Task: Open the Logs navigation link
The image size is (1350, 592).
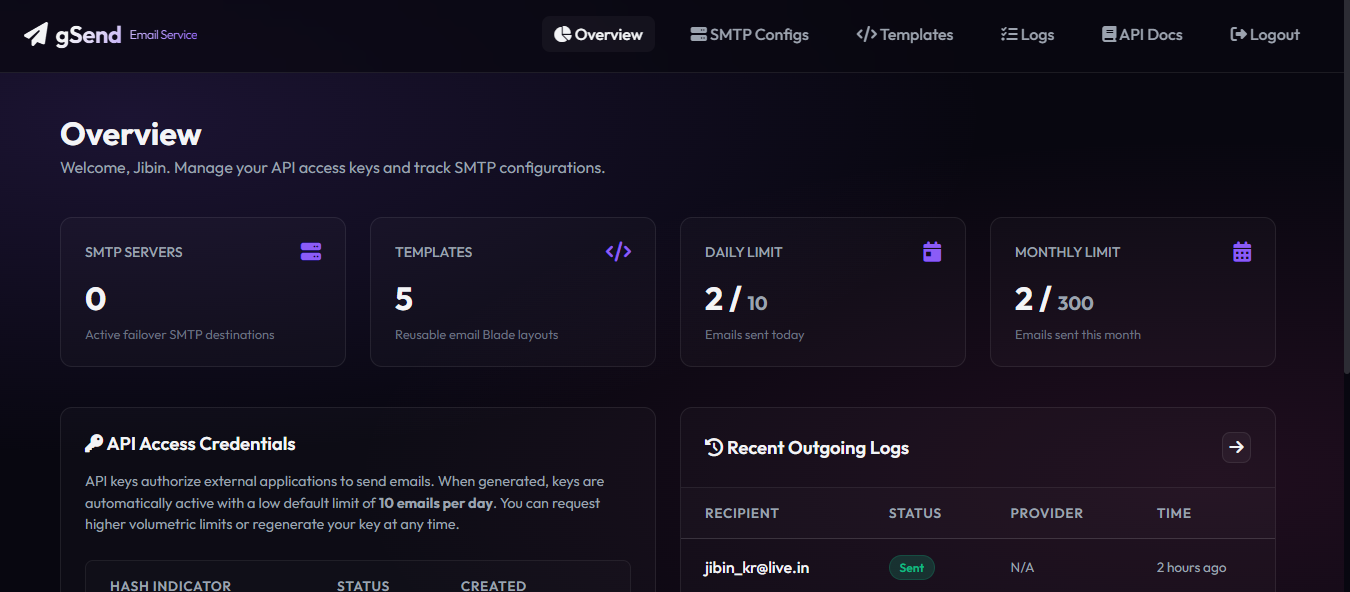Action: point(1027,34)
